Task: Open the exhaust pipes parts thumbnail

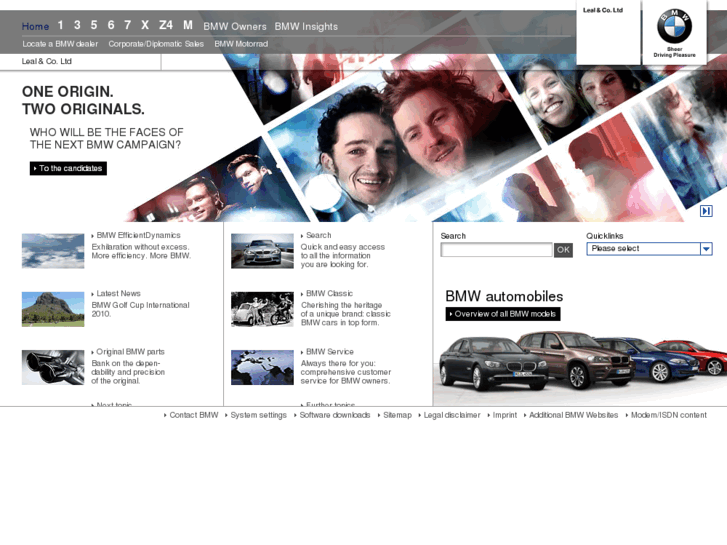Action: (x=53, y=367)
